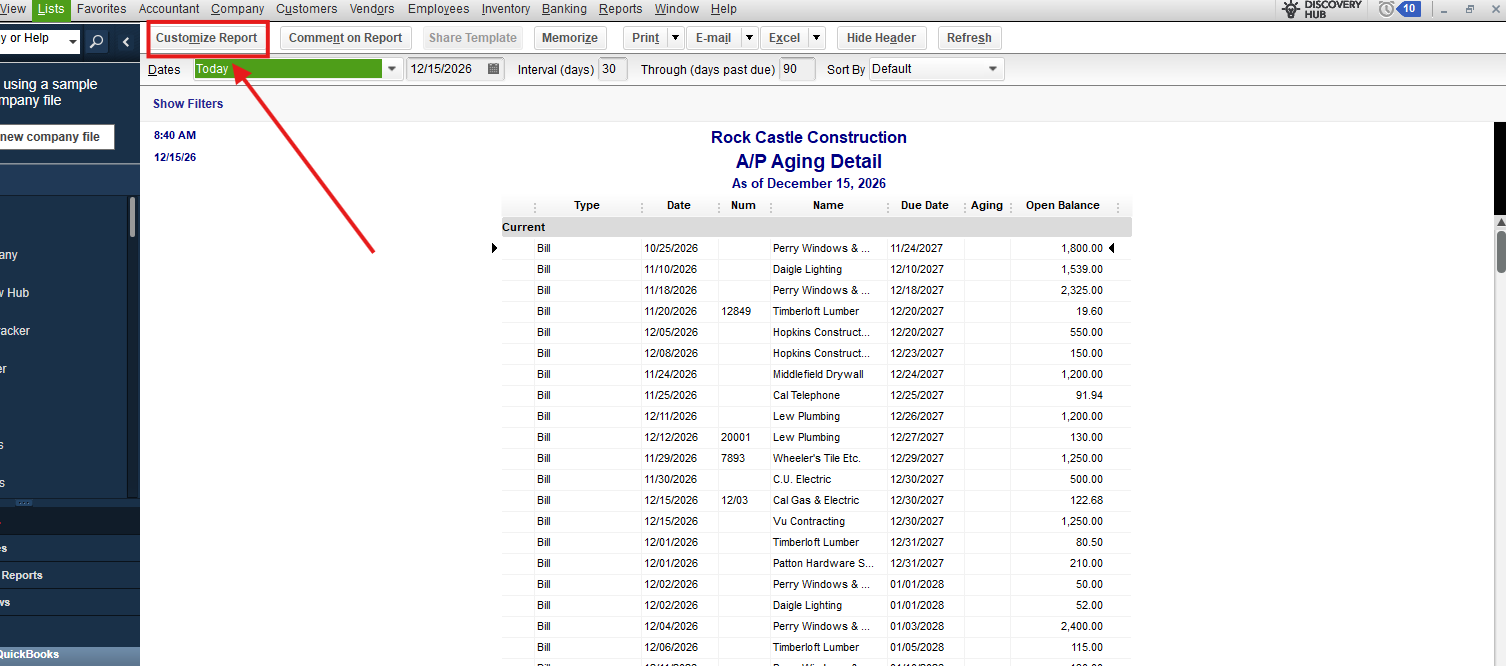Click the new company file button
The width and height of the screenshot is (1506, 666).
tap(55, 137)
